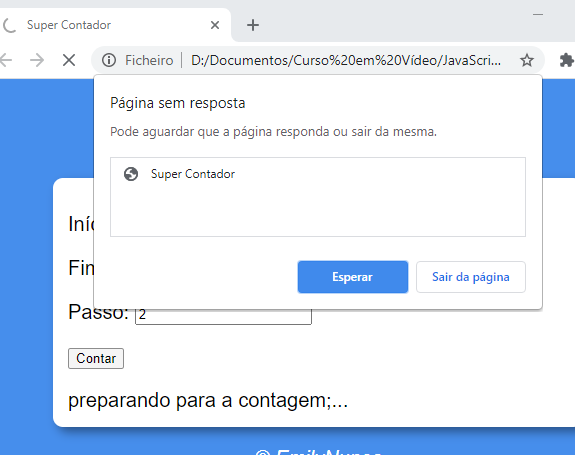Click the 'preparando para a contagem' text
The image size is (575, 455).
tap(208, 400)
